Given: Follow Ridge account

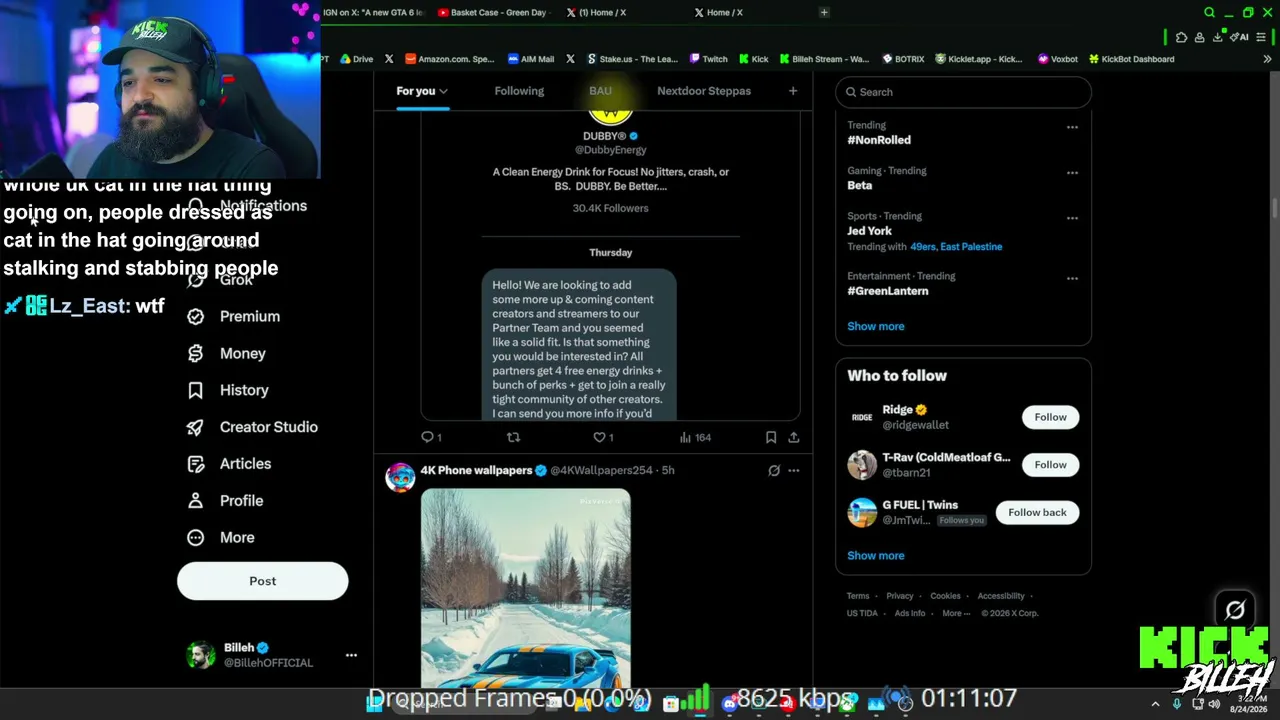Looking at the screenshot, I should click(1050, 417).
